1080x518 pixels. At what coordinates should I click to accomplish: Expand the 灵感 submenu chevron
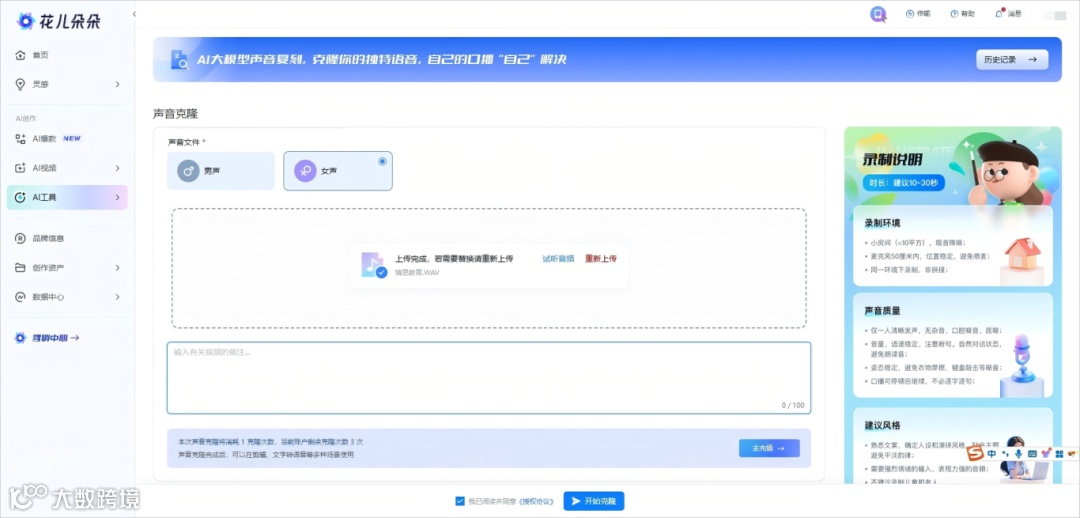pos(117,84)
